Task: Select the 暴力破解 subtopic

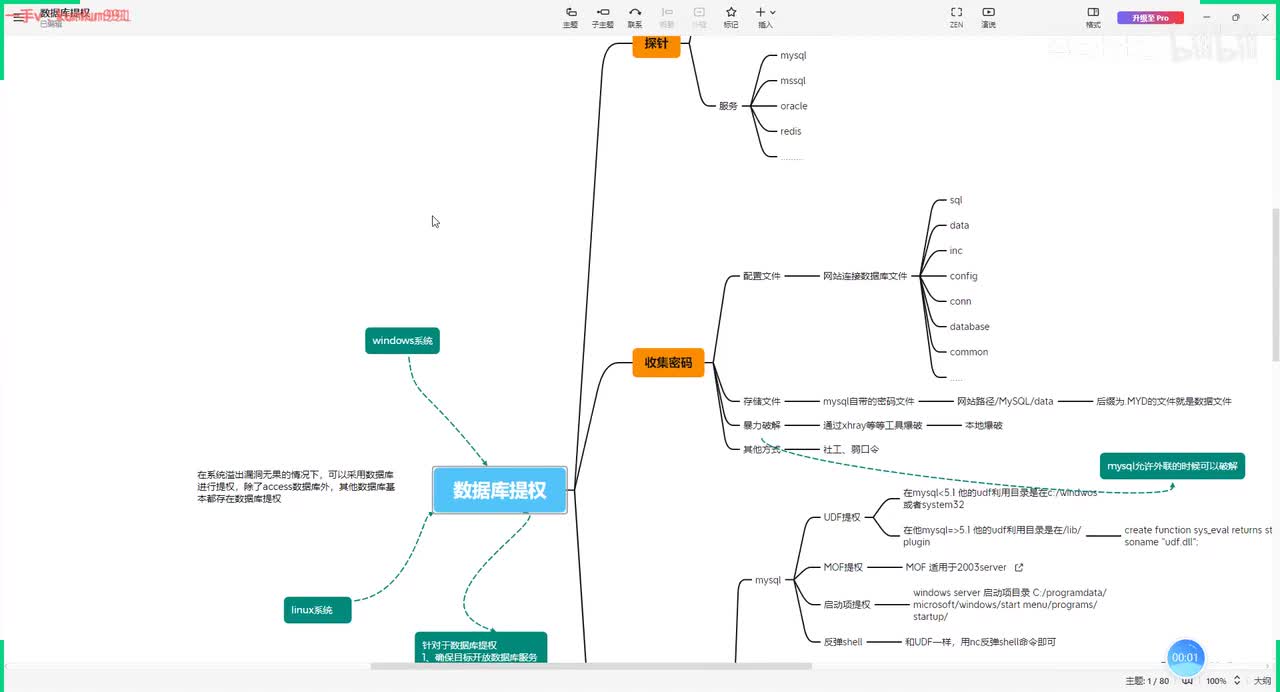Action: click(x=762, y=425)
